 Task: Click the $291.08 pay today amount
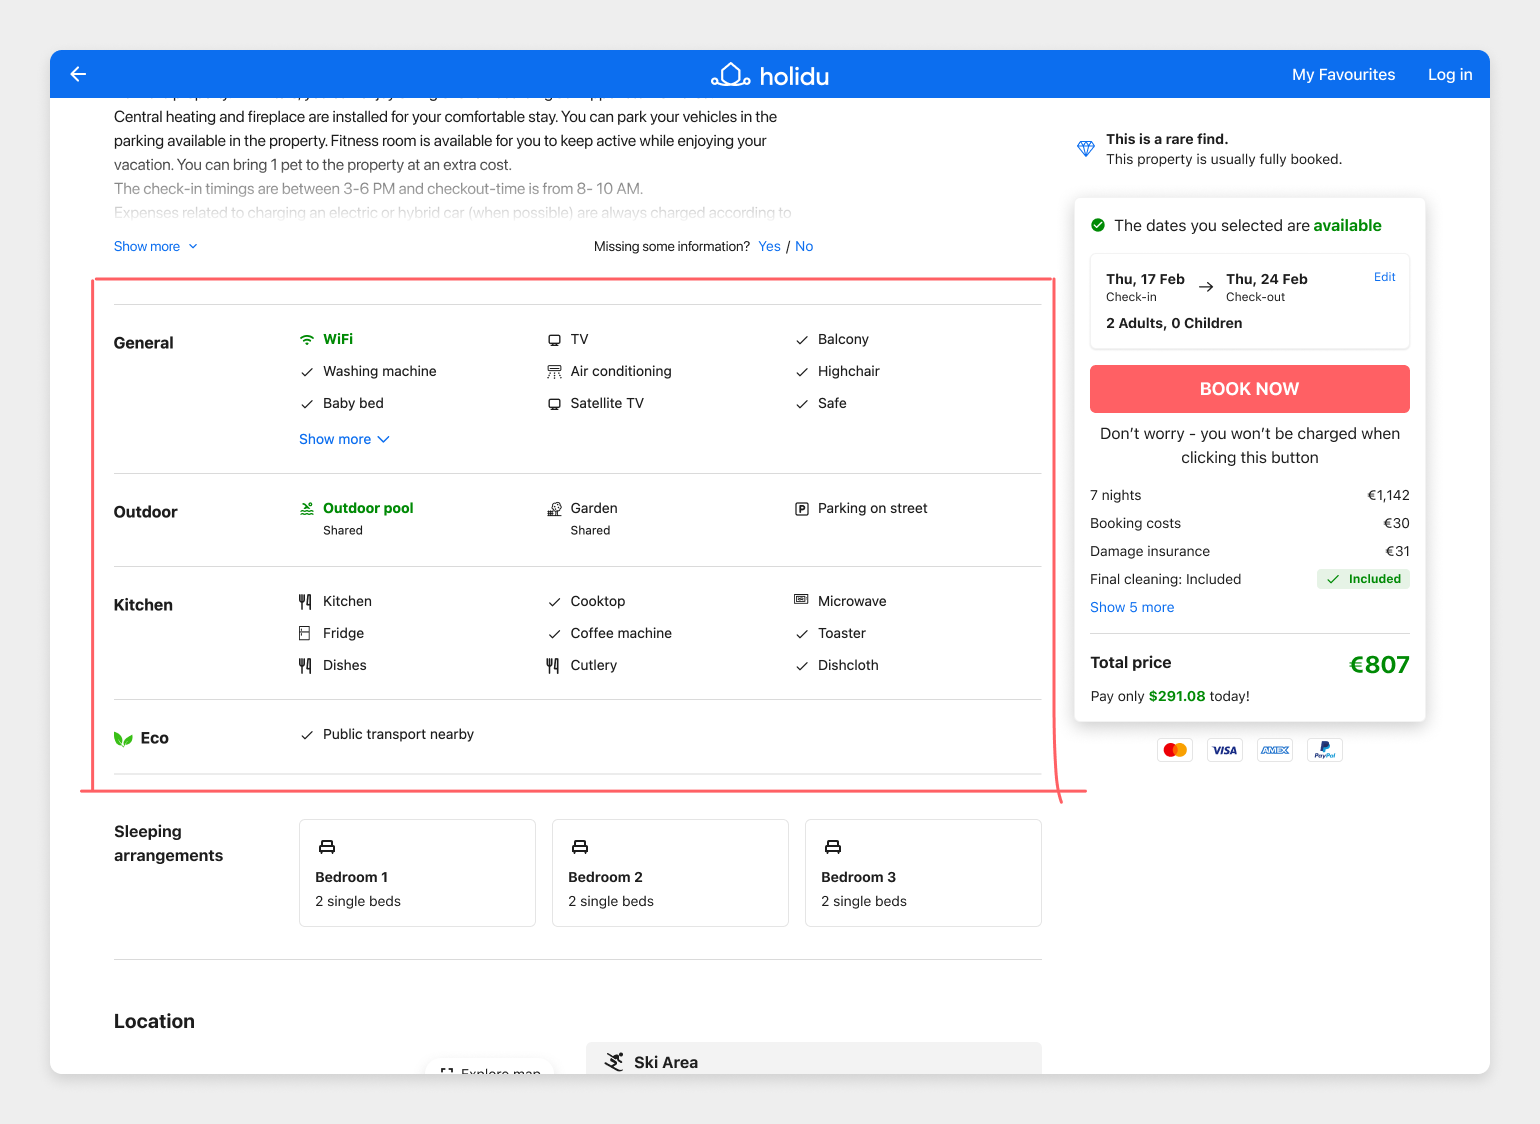pyautogui.click(x=1177, y=697)
